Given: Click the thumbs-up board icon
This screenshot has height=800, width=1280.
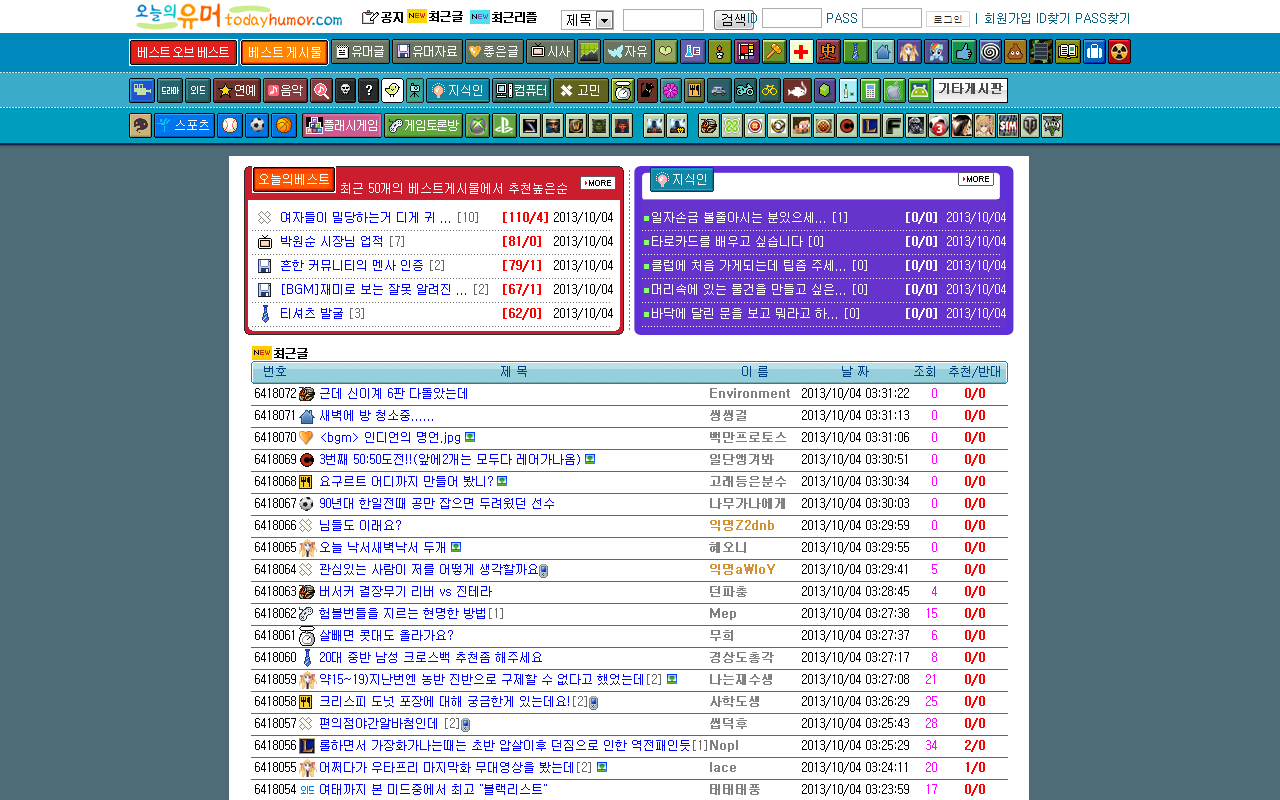Looking at the screenshot, I should click(x=963, y=52).
